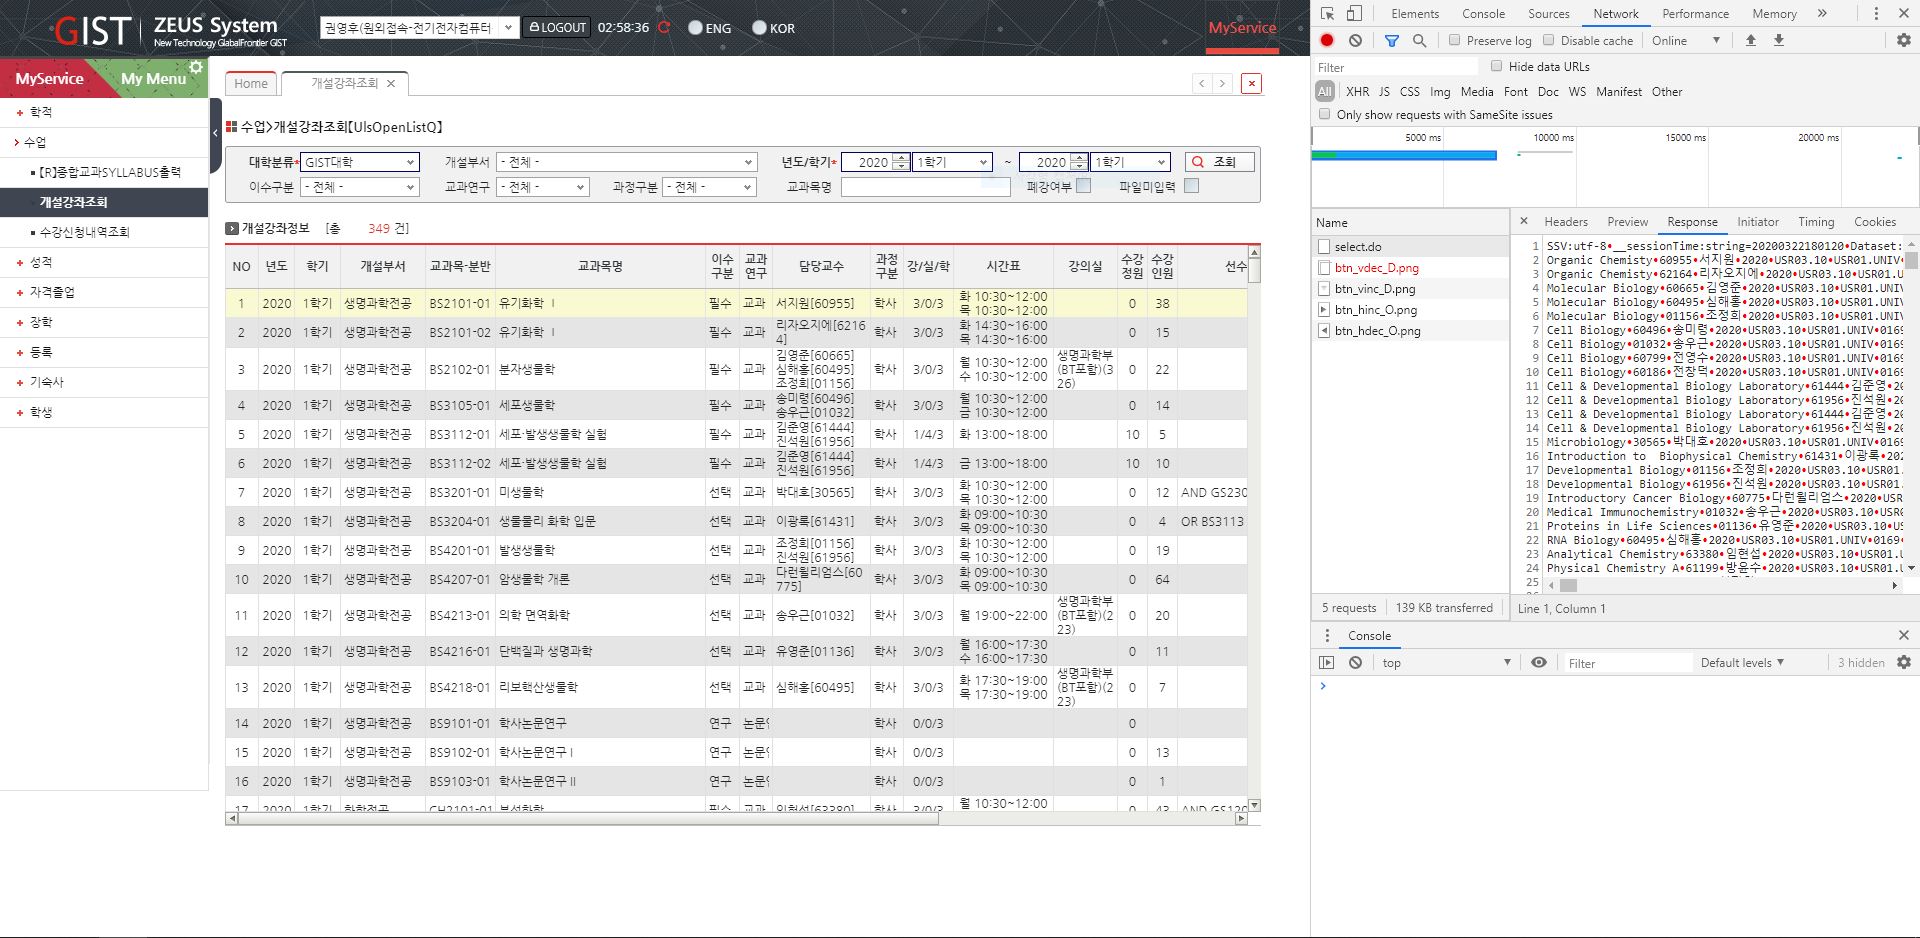Check the 파일미입력 checkbox

[1191, 186]
